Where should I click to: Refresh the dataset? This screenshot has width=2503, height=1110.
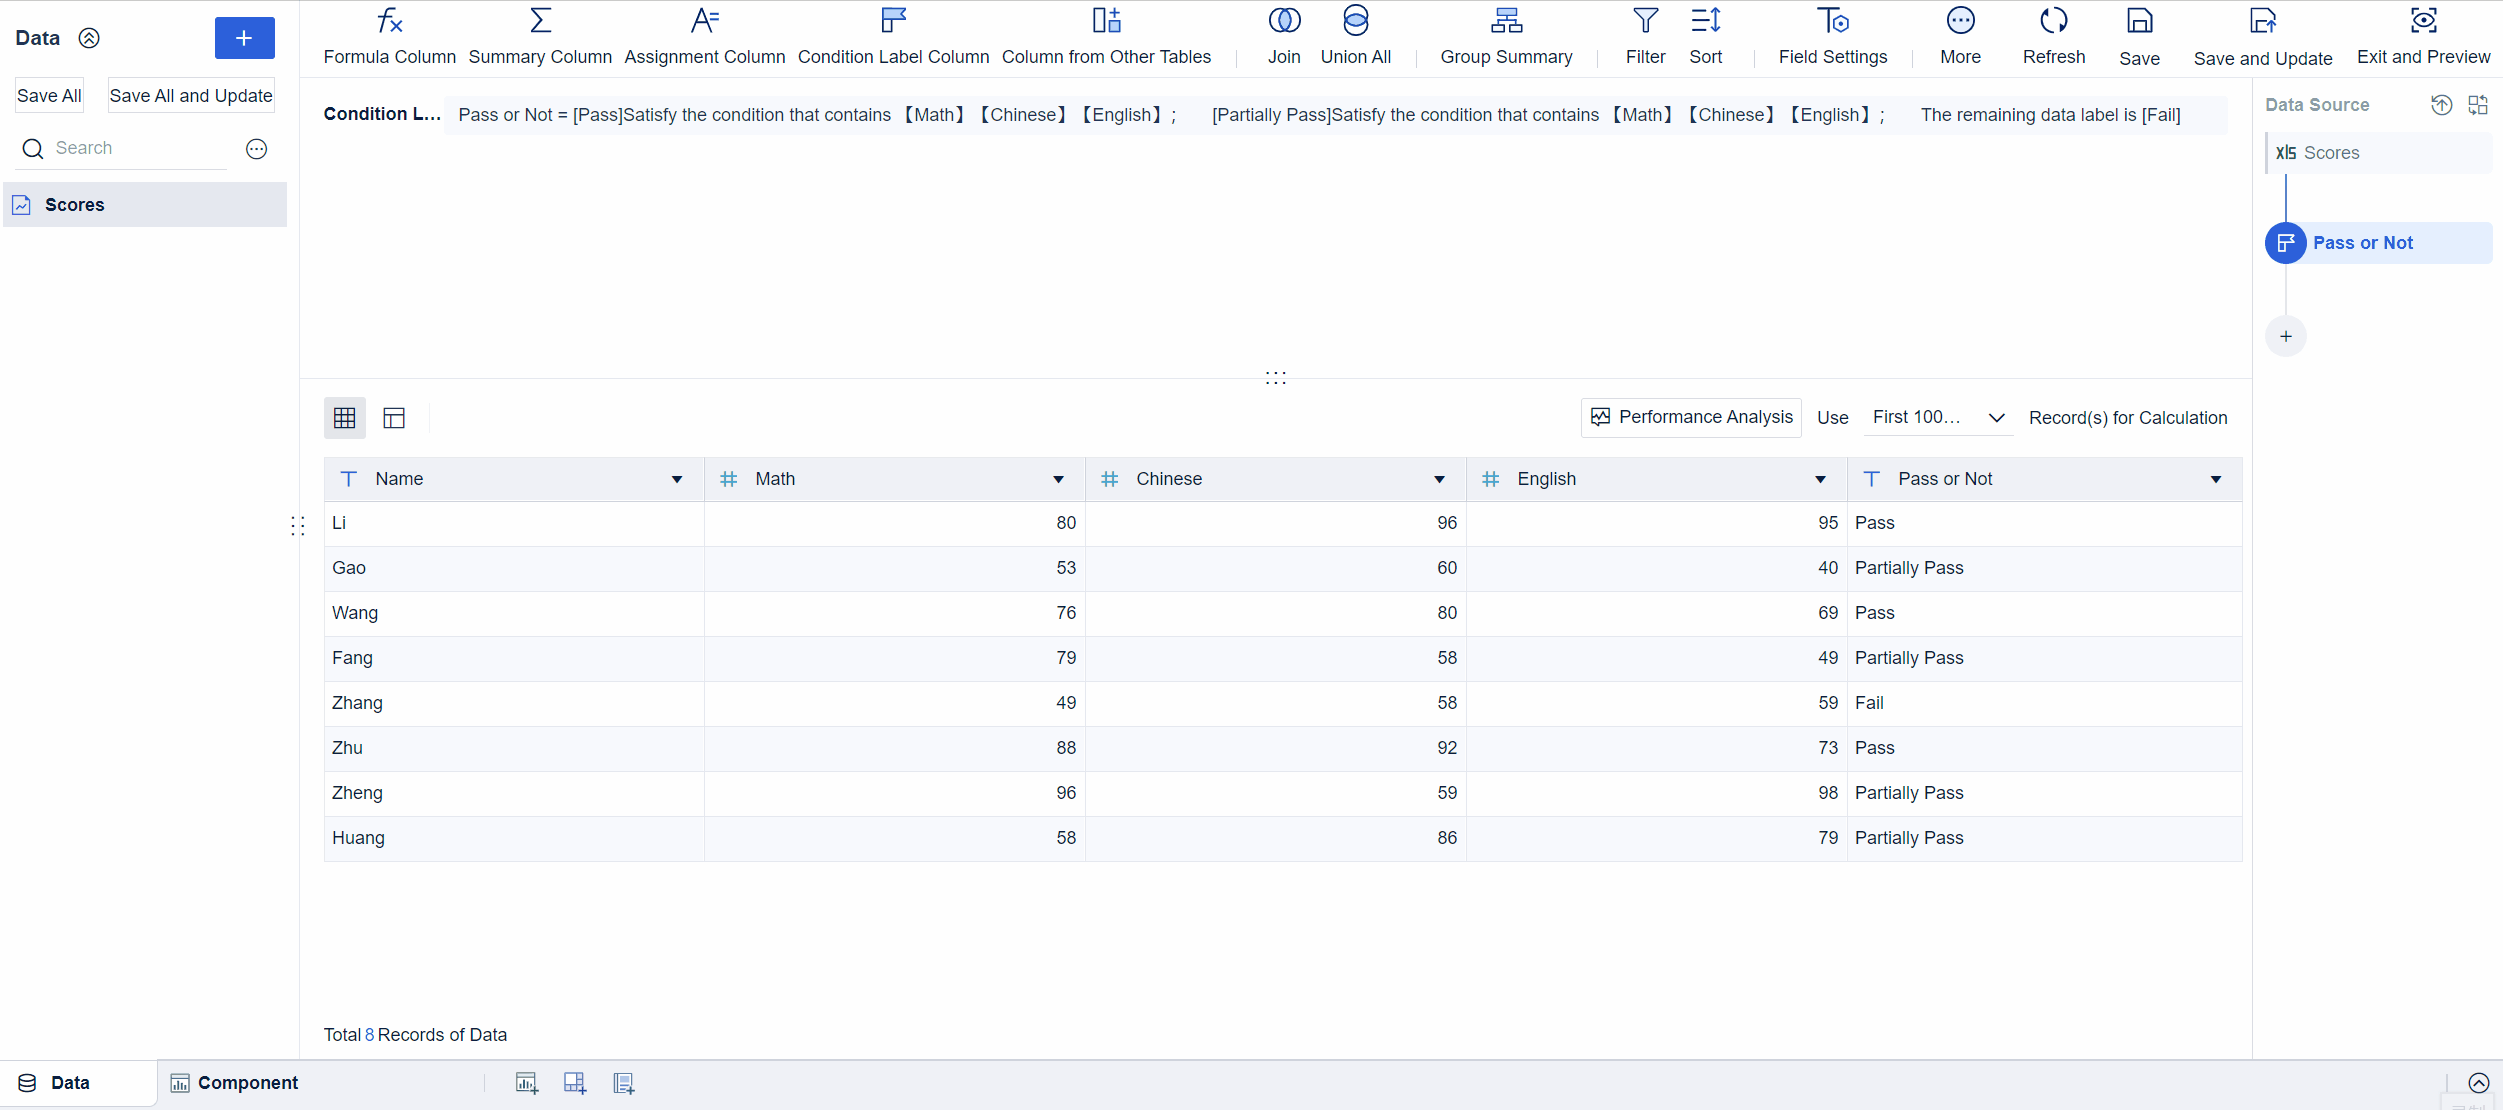[x=2052, y=35]
